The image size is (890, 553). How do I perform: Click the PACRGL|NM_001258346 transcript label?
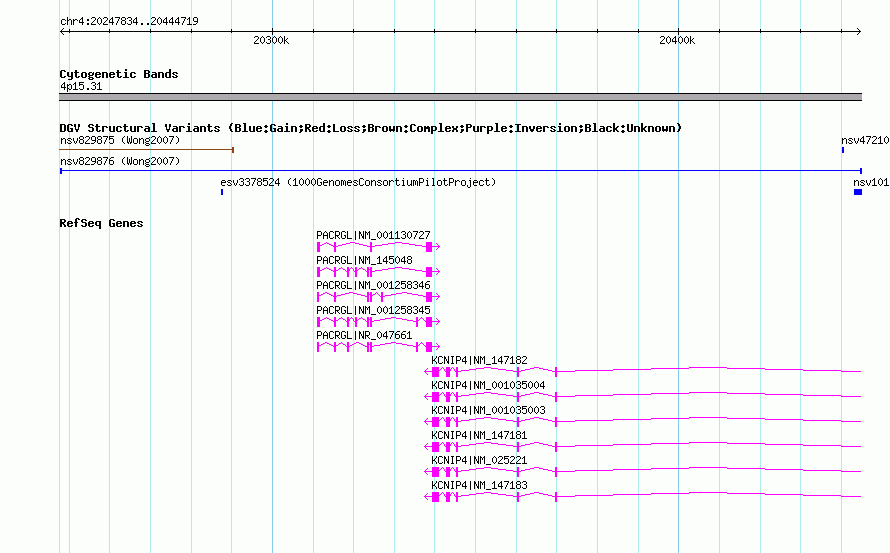tap(373, 285)
